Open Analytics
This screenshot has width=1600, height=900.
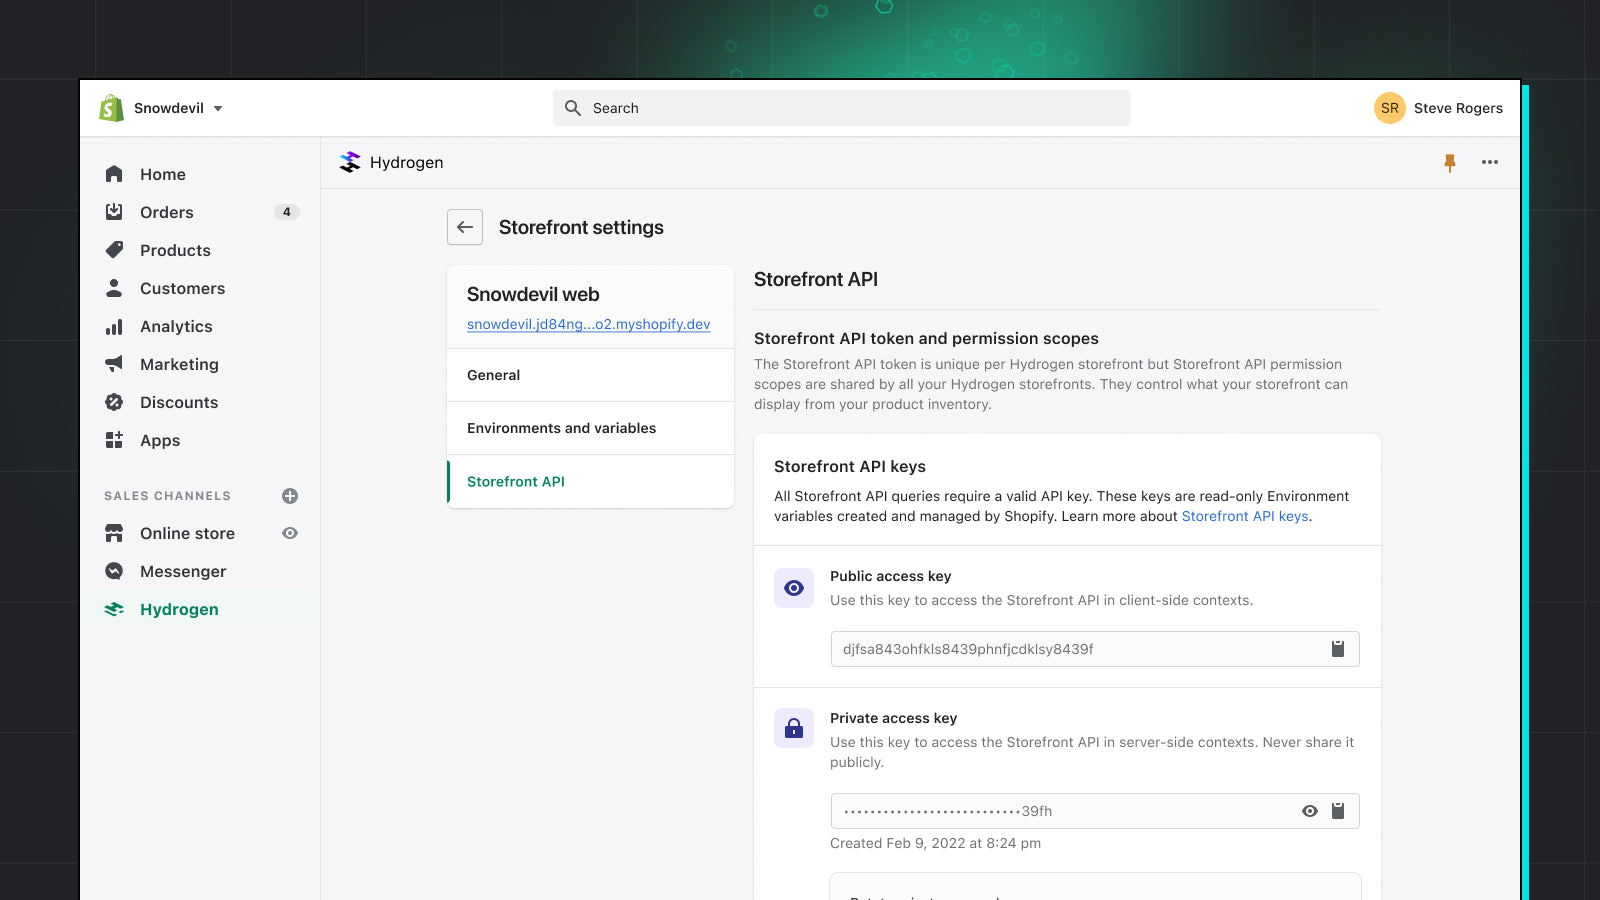pos(176,326)
